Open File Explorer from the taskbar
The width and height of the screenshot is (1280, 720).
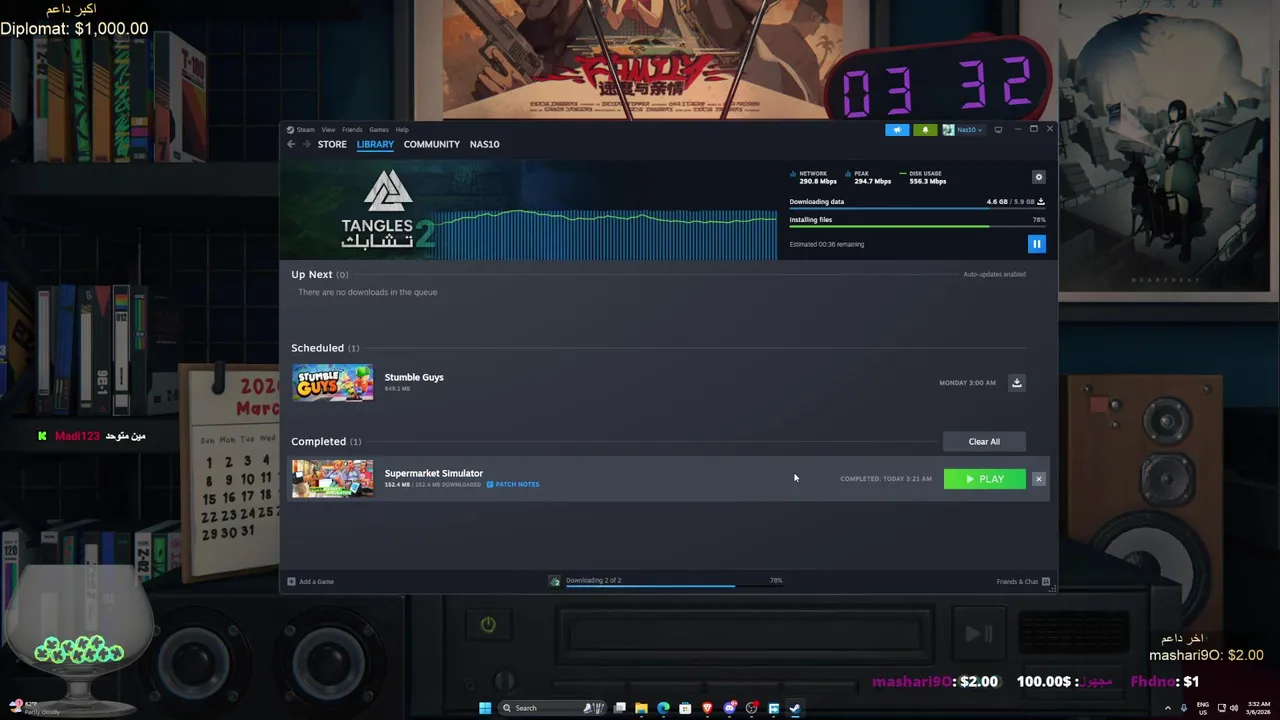tap(641, 708)
